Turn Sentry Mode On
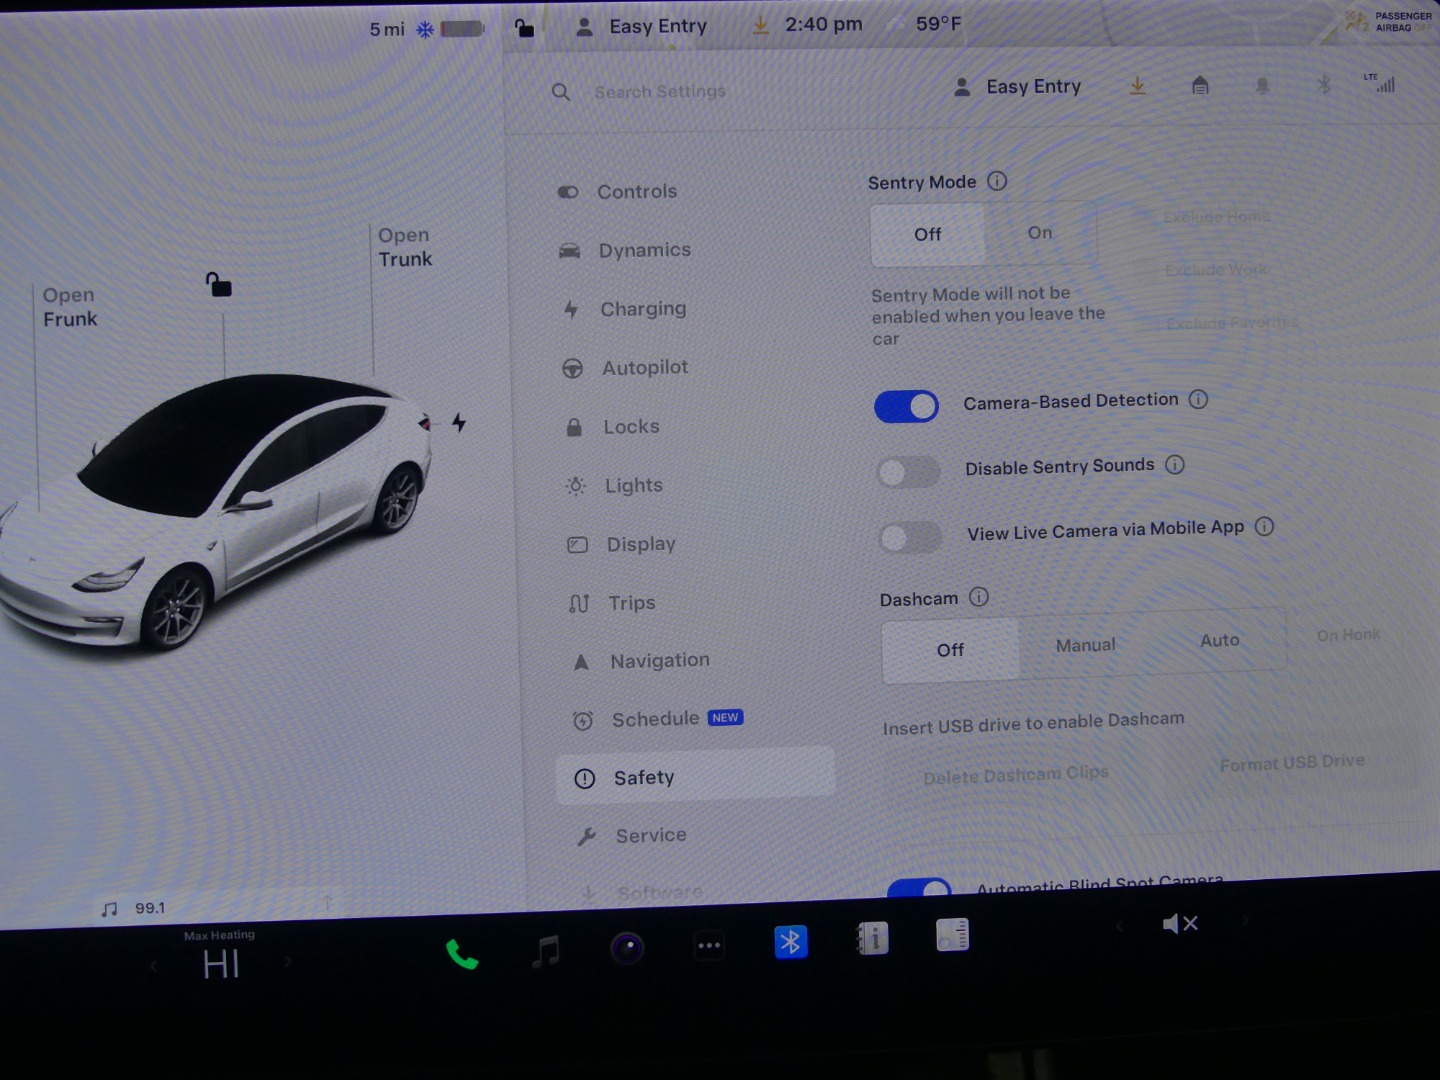The width and height of the screenshot is (1440, 1080). pyautogui.click(x=1040, y=233)
